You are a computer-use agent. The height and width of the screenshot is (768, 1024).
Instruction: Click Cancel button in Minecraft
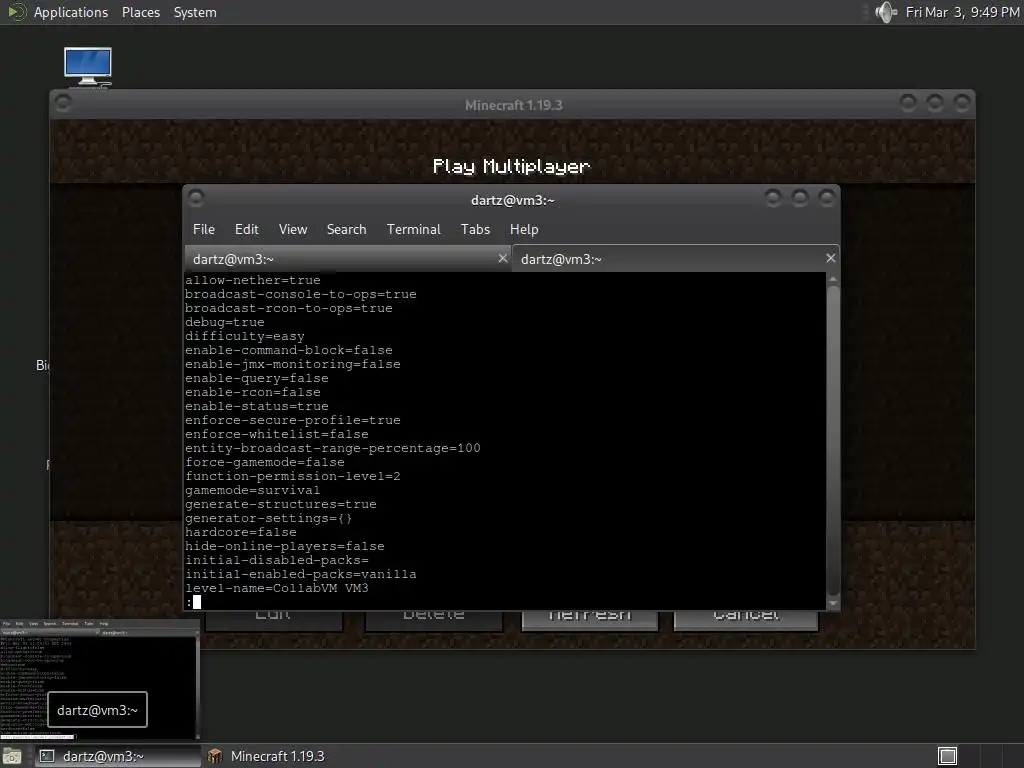[746, 620]
